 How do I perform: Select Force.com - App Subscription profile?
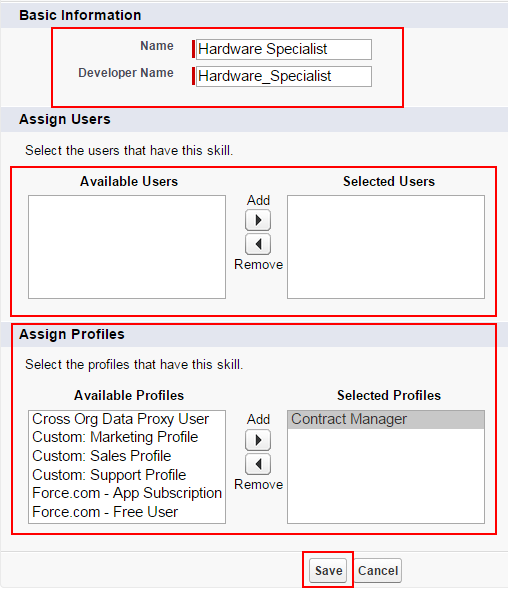127,493
